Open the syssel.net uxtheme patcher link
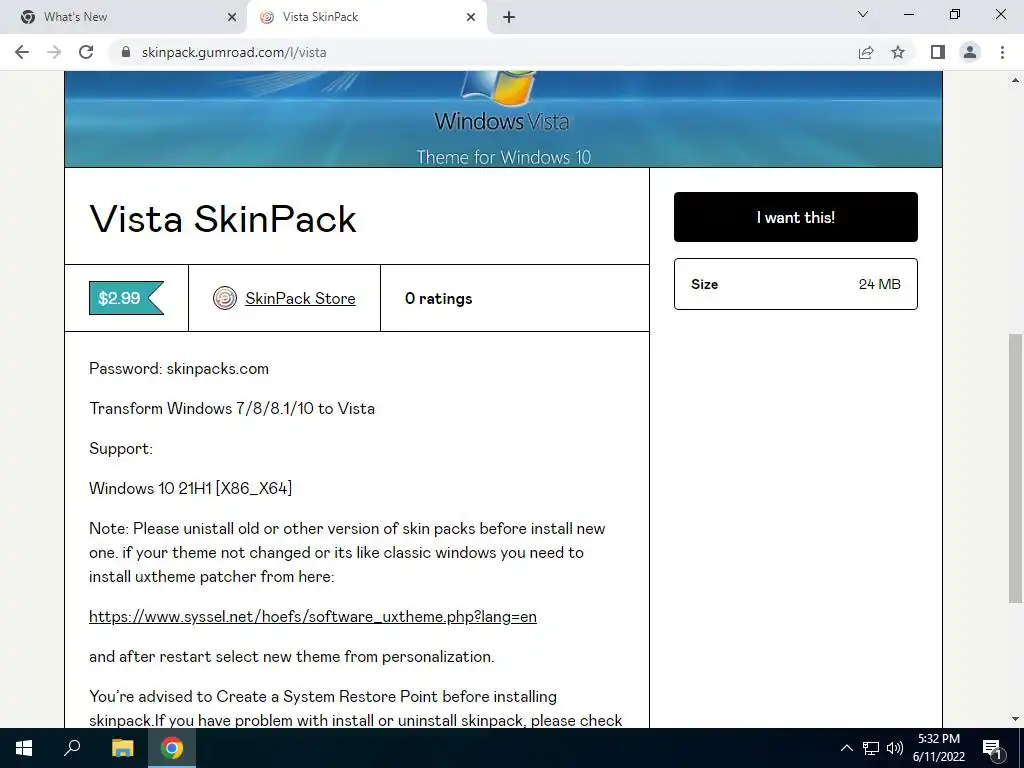 [x=313, y=616]
